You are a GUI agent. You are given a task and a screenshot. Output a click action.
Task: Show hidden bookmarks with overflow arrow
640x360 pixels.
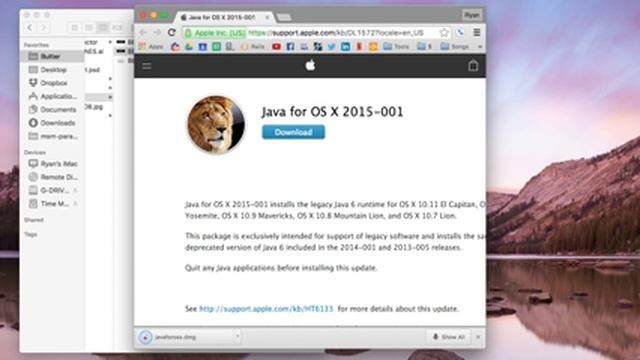pos(480,47)
